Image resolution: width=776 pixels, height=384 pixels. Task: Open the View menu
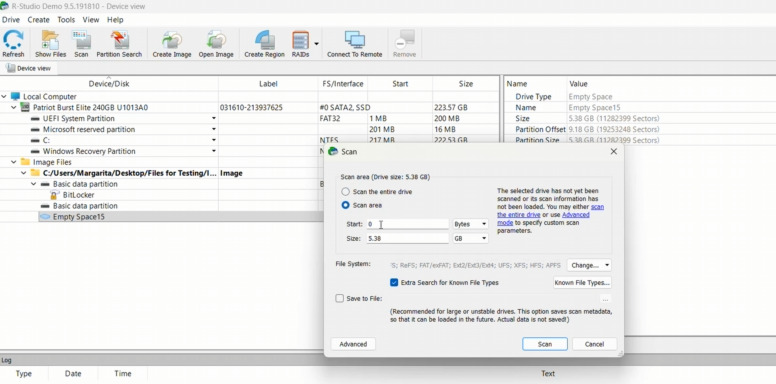coord(91,20)
